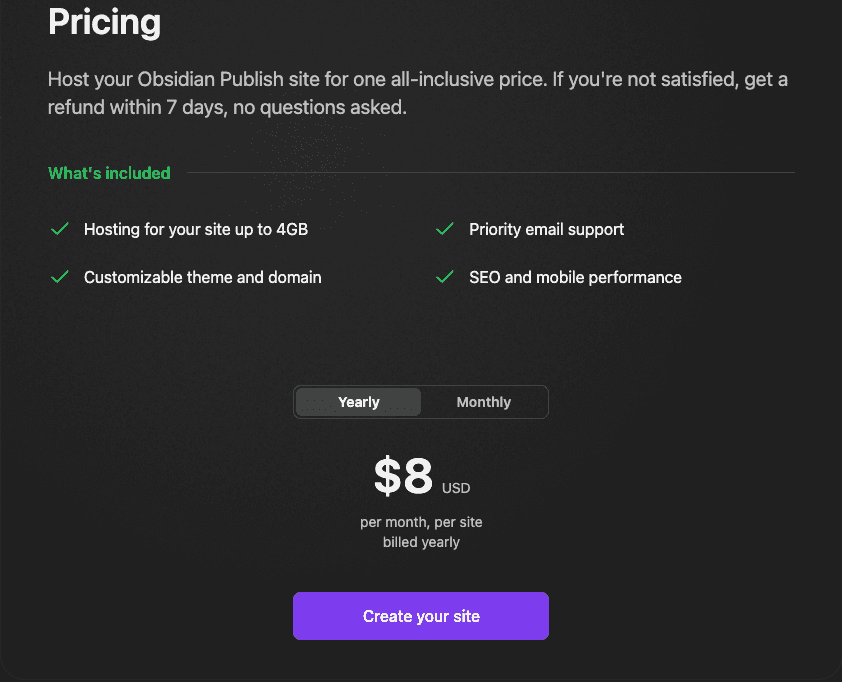Click the billed yearly note

(421, 542)
